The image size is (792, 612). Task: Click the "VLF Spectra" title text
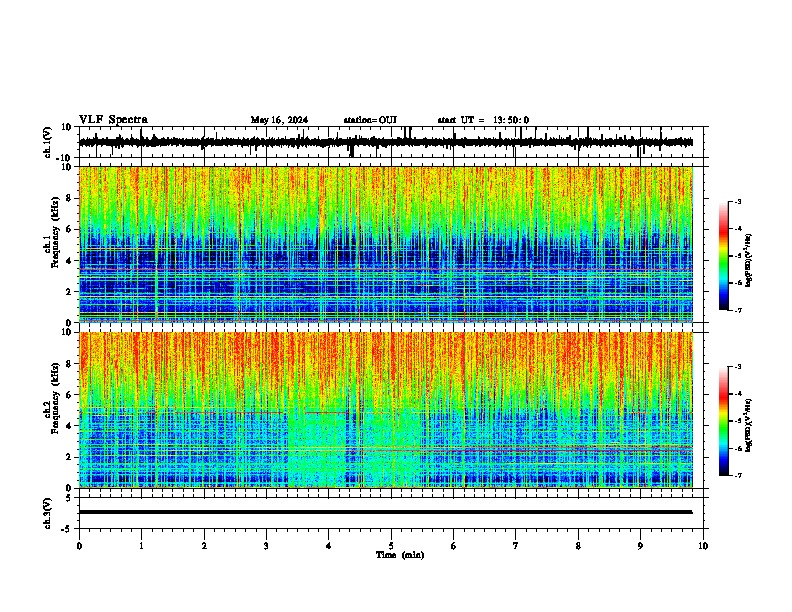[x=113, y=120]
